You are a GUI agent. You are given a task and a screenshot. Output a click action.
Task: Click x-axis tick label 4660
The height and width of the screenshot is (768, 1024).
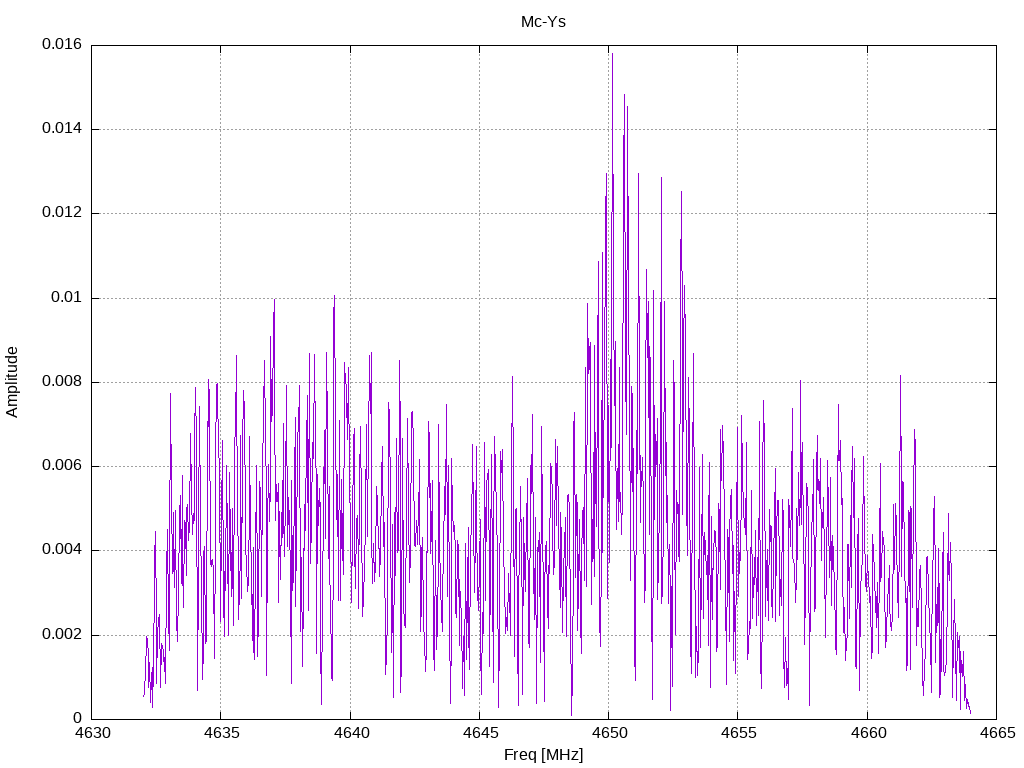coord(869,733)
